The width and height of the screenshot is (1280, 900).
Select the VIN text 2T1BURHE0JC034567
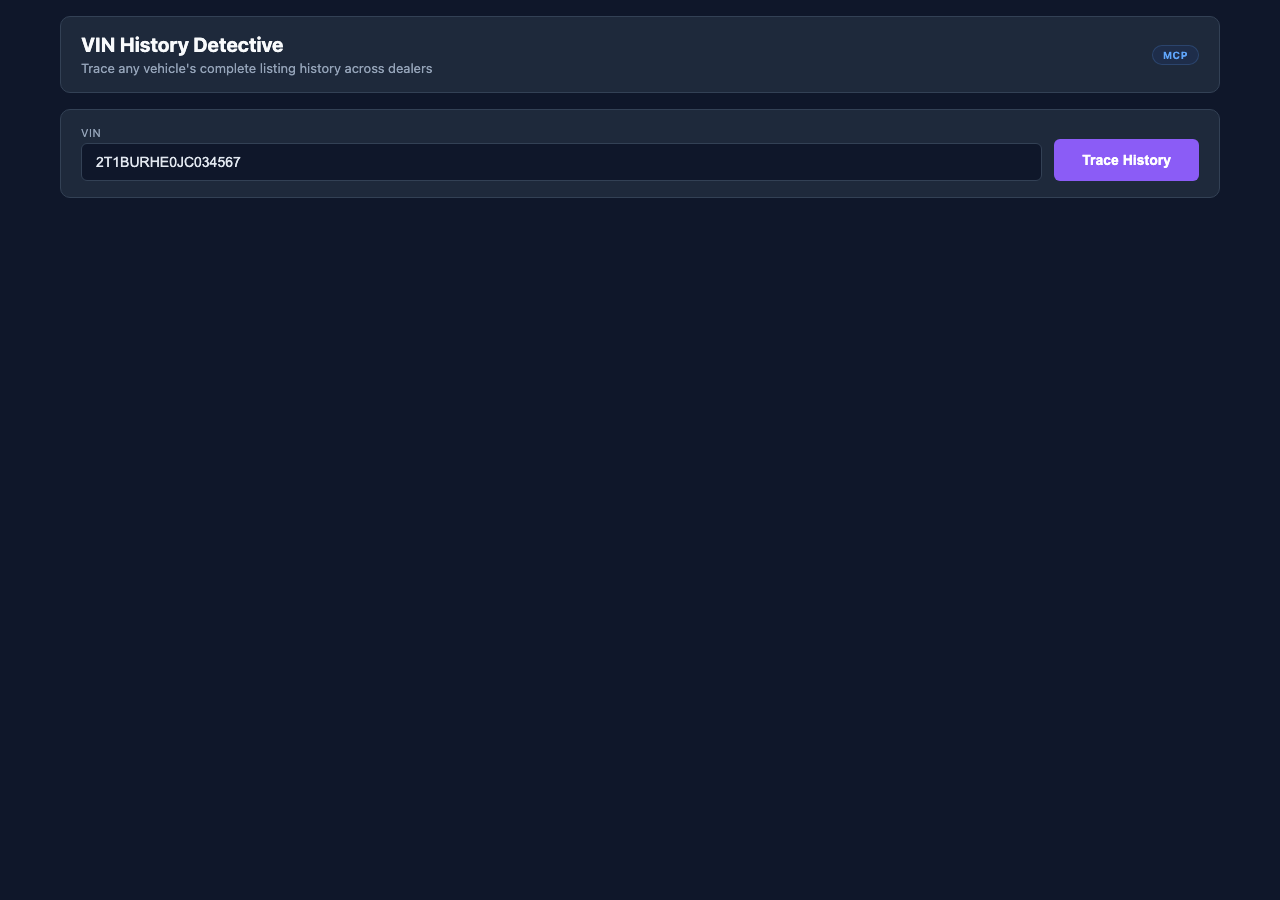point(167,161)
